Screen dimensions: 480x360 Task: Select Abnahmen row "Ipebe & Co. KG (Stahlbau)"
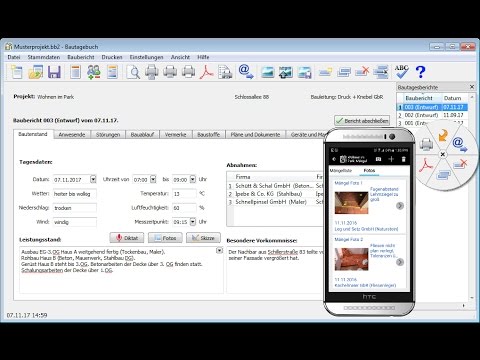click(275, 194)
